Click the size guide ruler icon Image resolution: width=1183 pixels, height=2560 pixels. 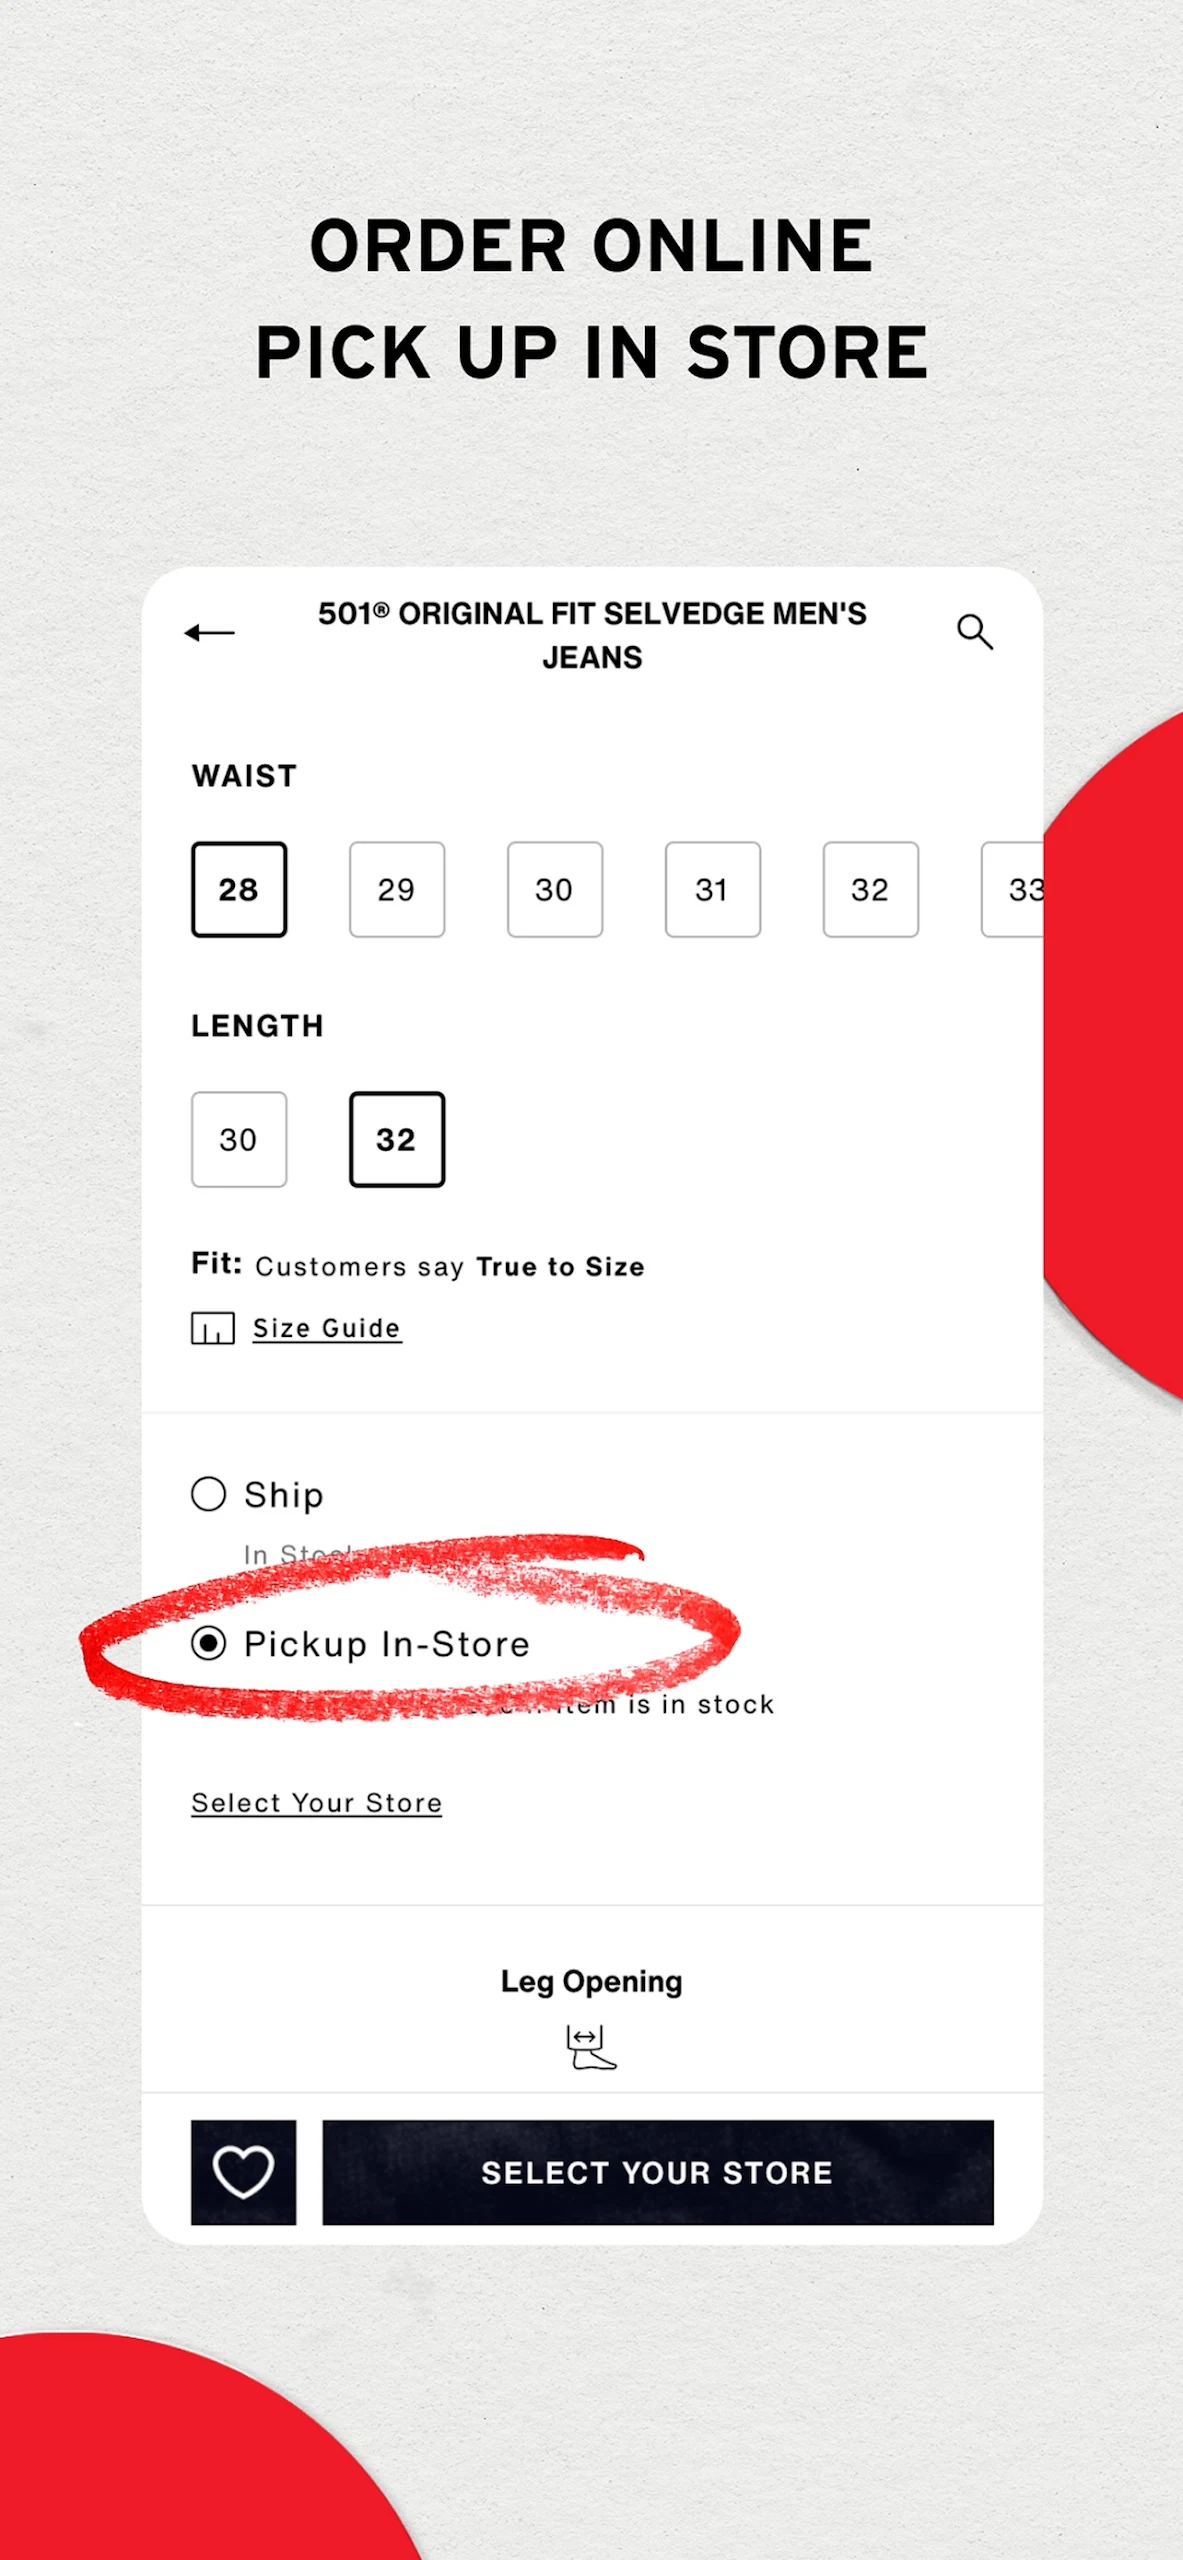pos(213,1329)
